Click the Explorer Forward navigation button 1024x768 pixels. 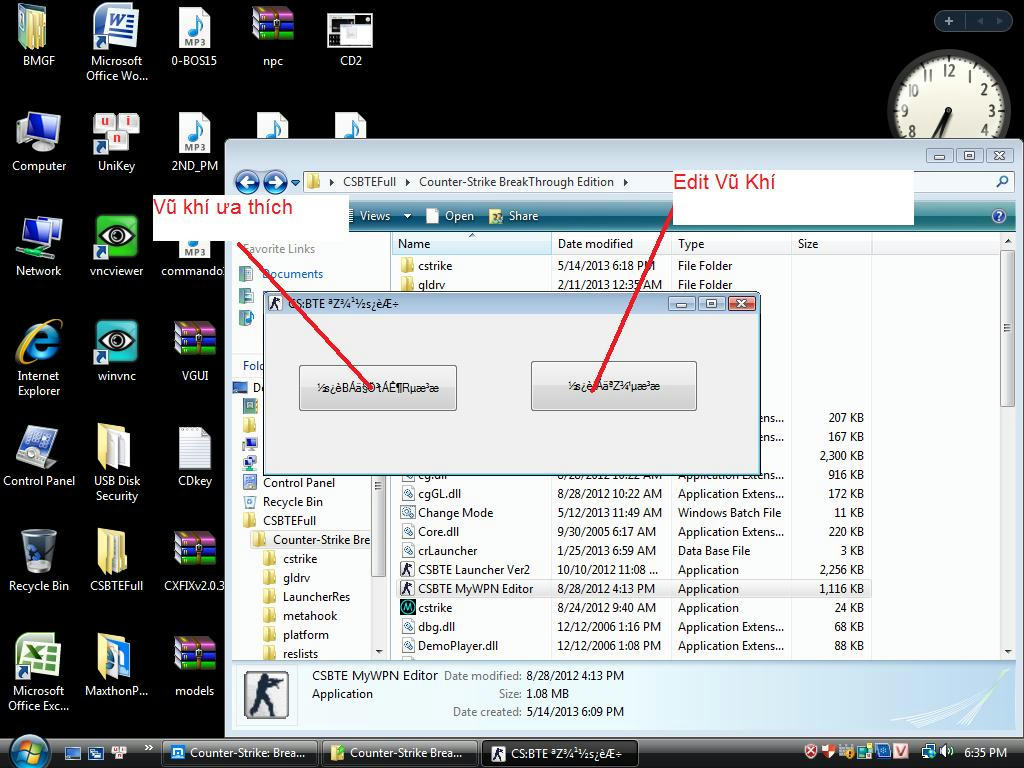(275, 182)
